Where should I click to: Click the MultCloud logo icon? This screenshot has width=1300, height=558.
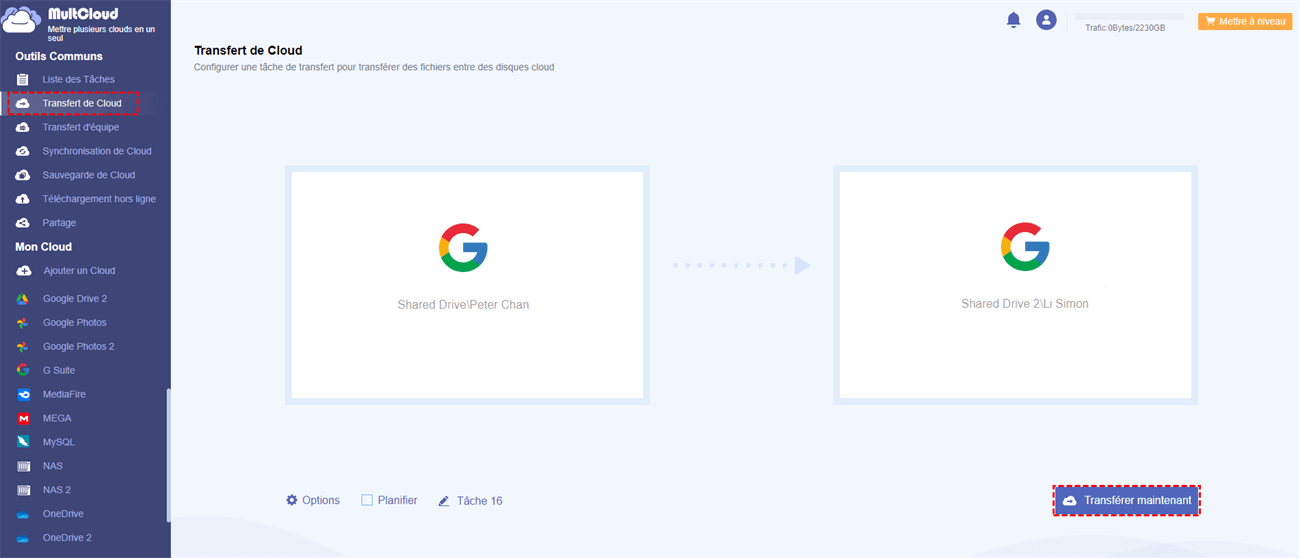(x=22, y=20)
